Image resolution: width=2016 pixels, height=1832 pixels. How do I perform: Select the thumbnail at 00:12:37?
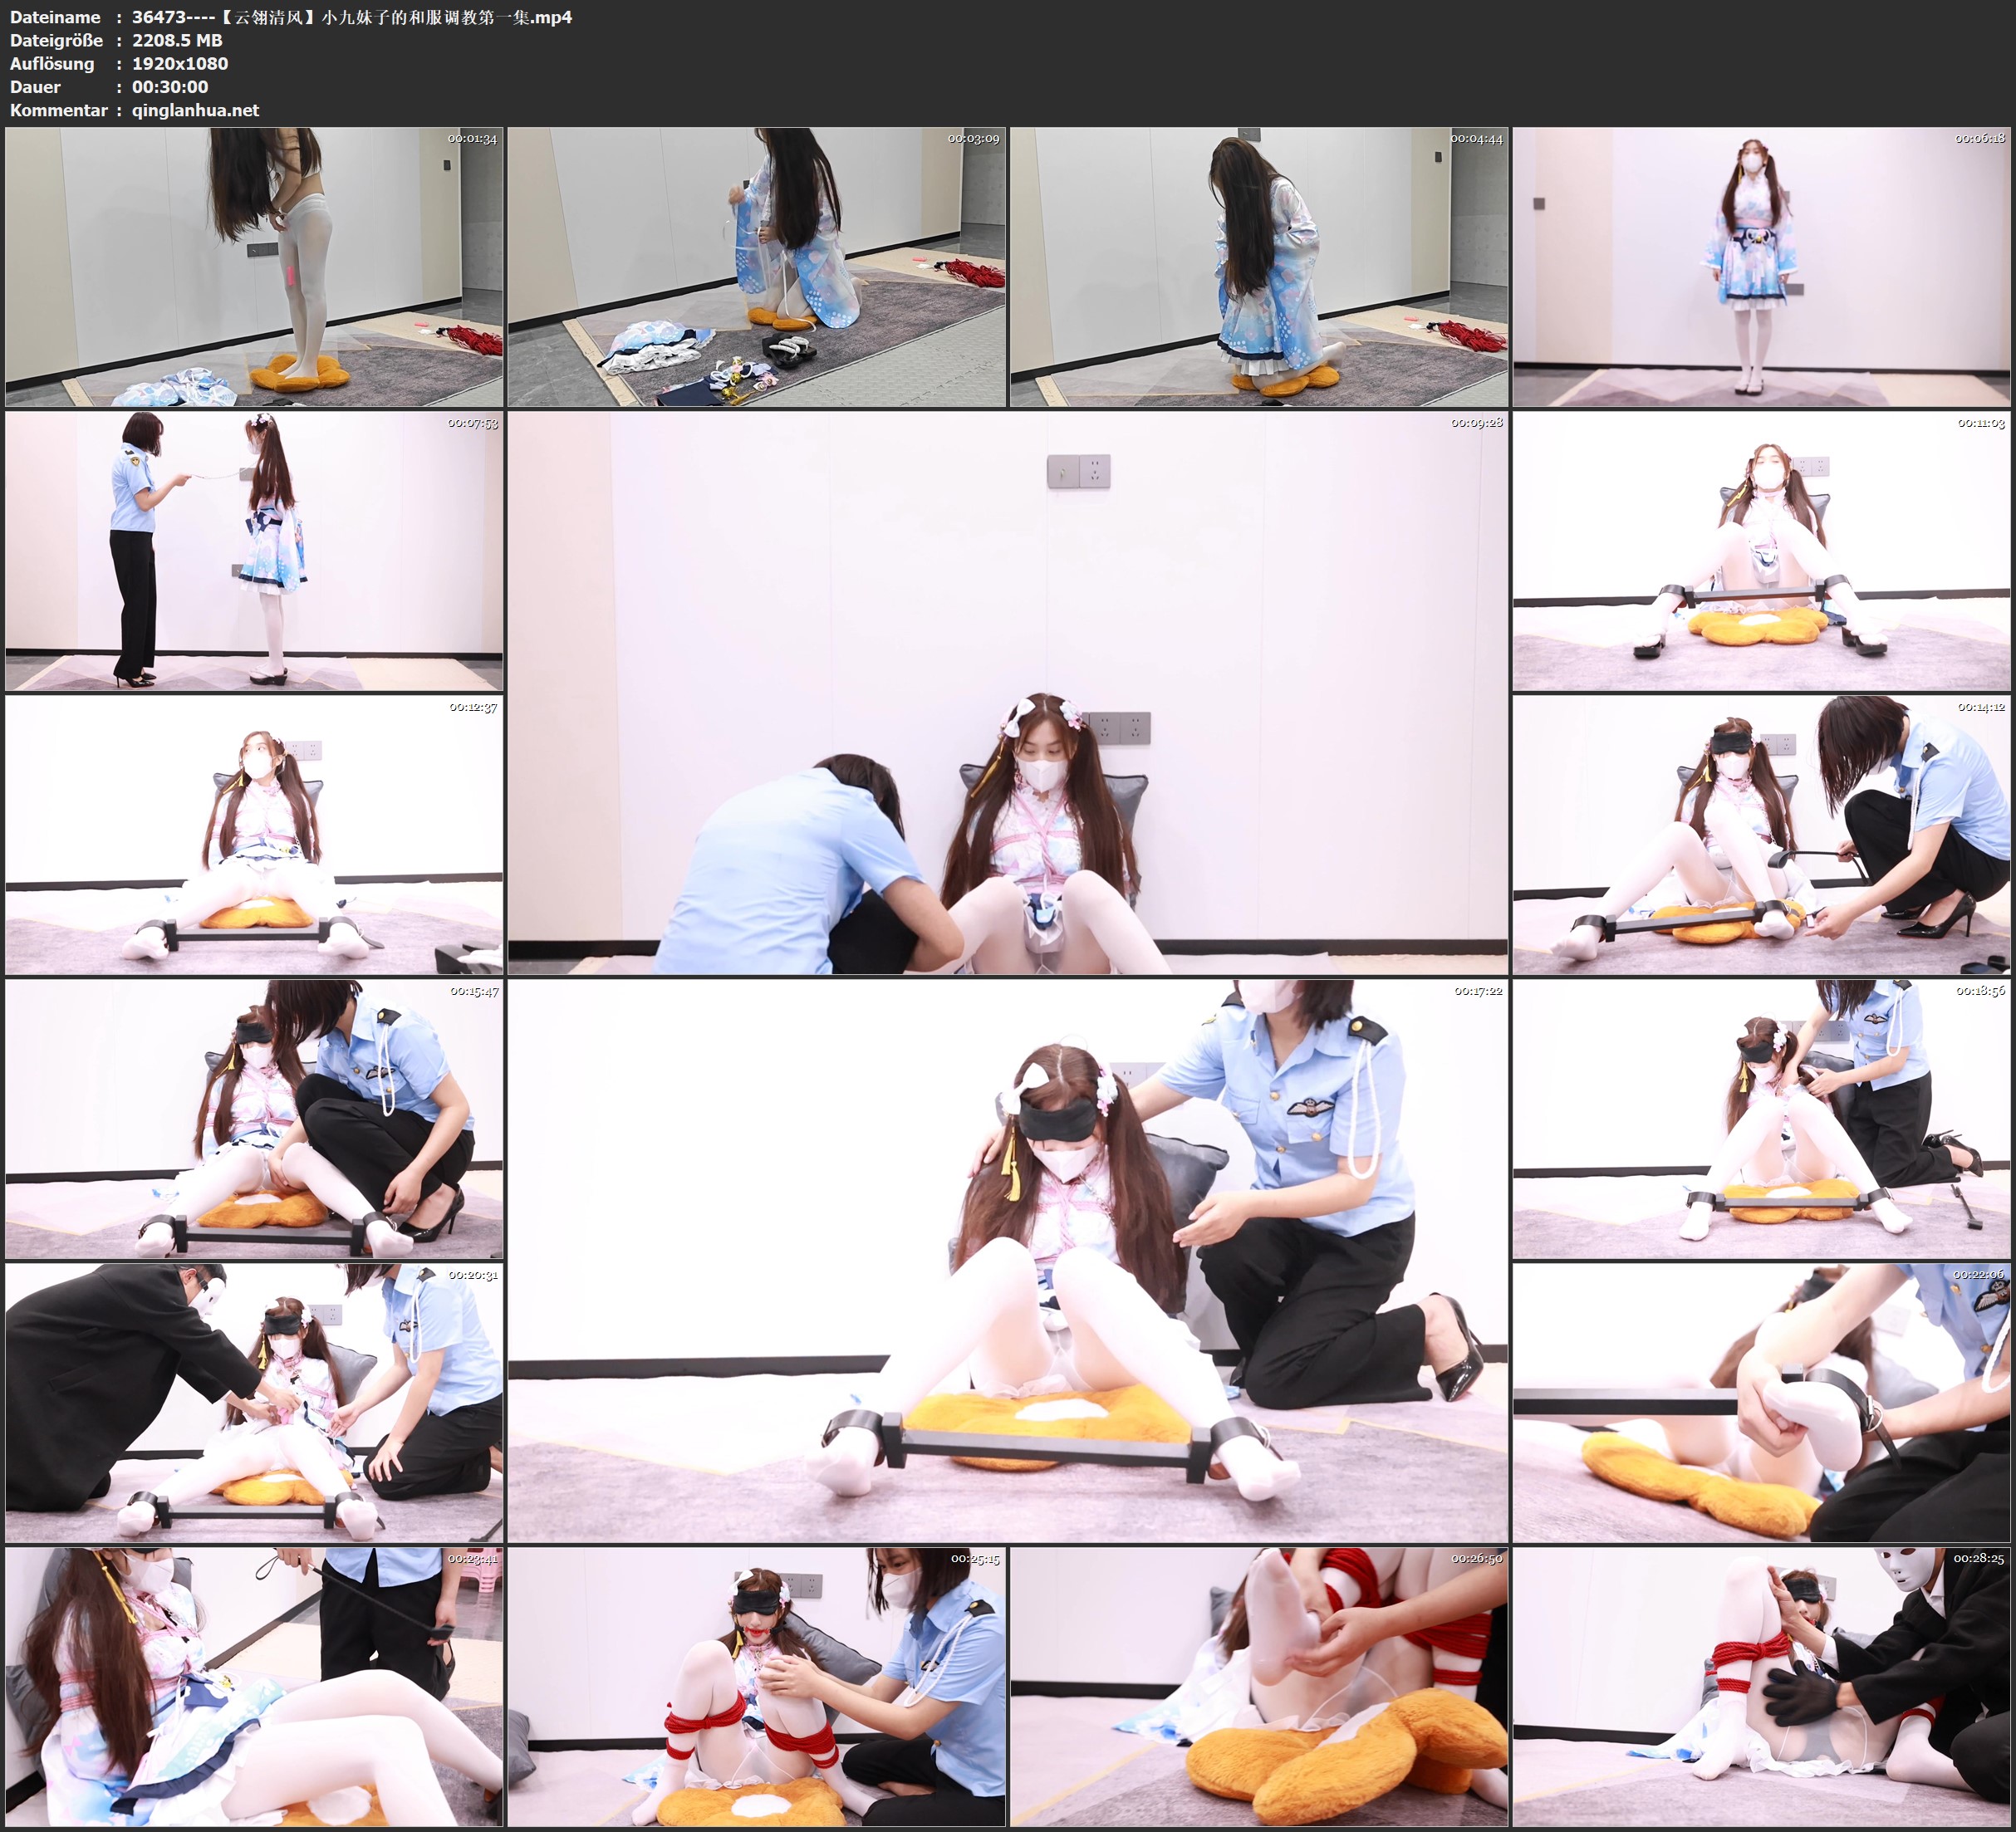point(254,835)
